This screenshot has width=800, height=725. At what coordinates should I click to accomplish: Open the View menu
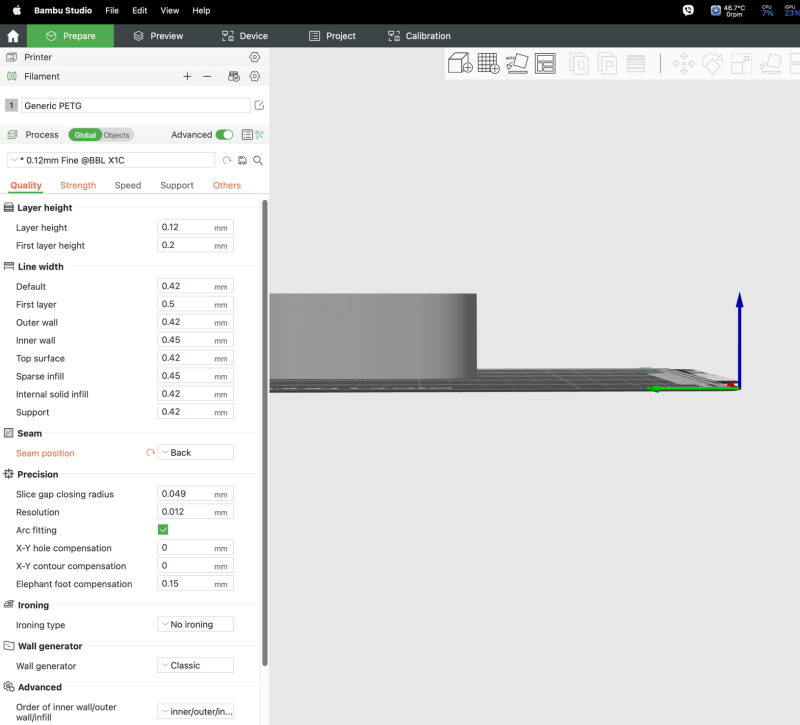169,10
